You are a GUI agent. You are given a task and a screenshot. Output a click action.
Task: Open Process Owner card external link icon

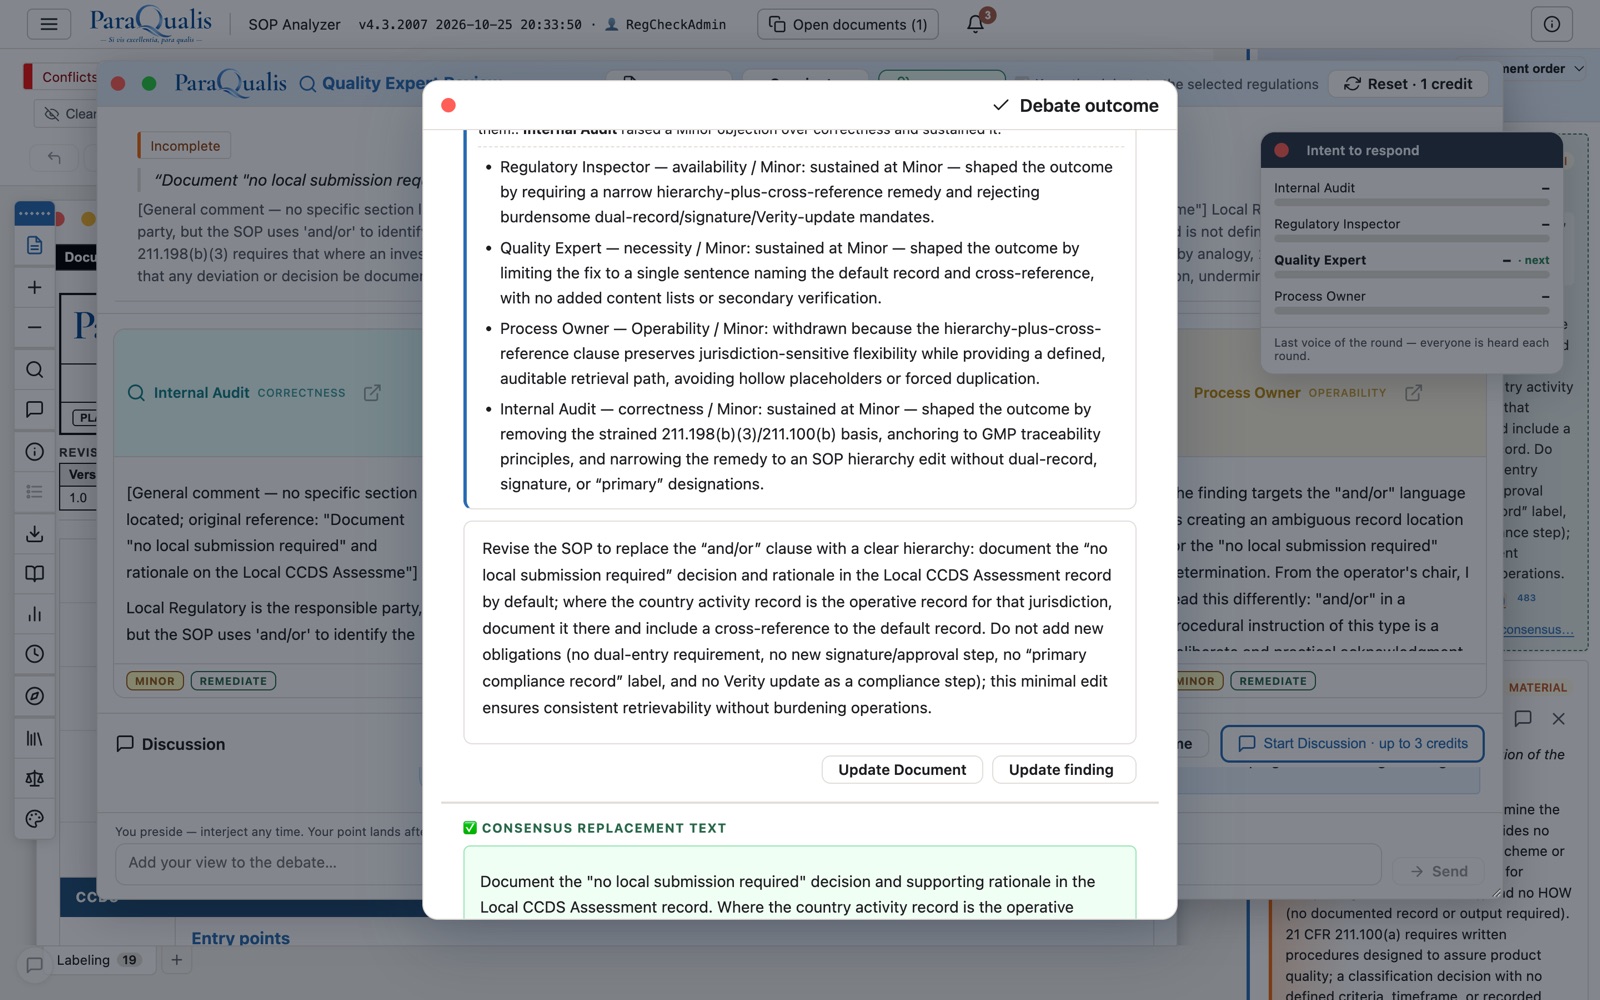pos(1413,393)
